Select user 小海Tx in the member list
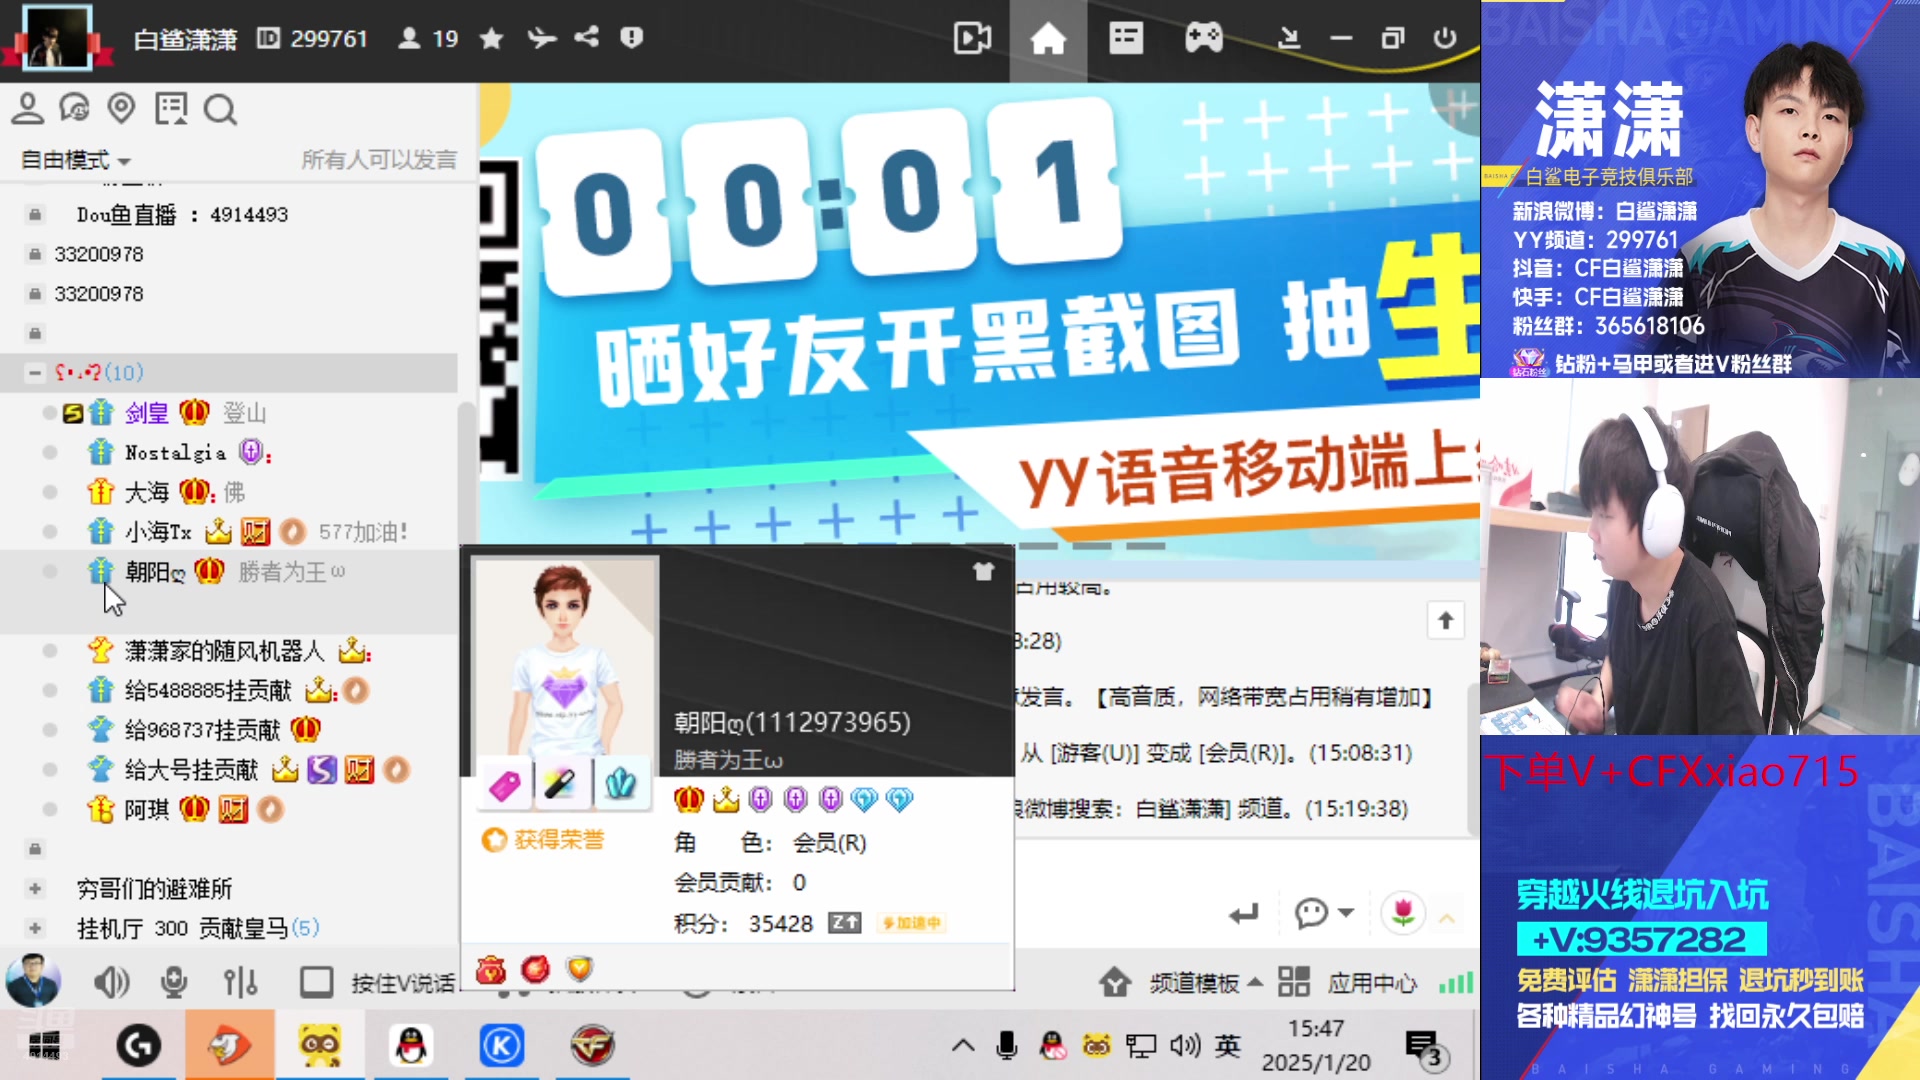 coord(158,532)
